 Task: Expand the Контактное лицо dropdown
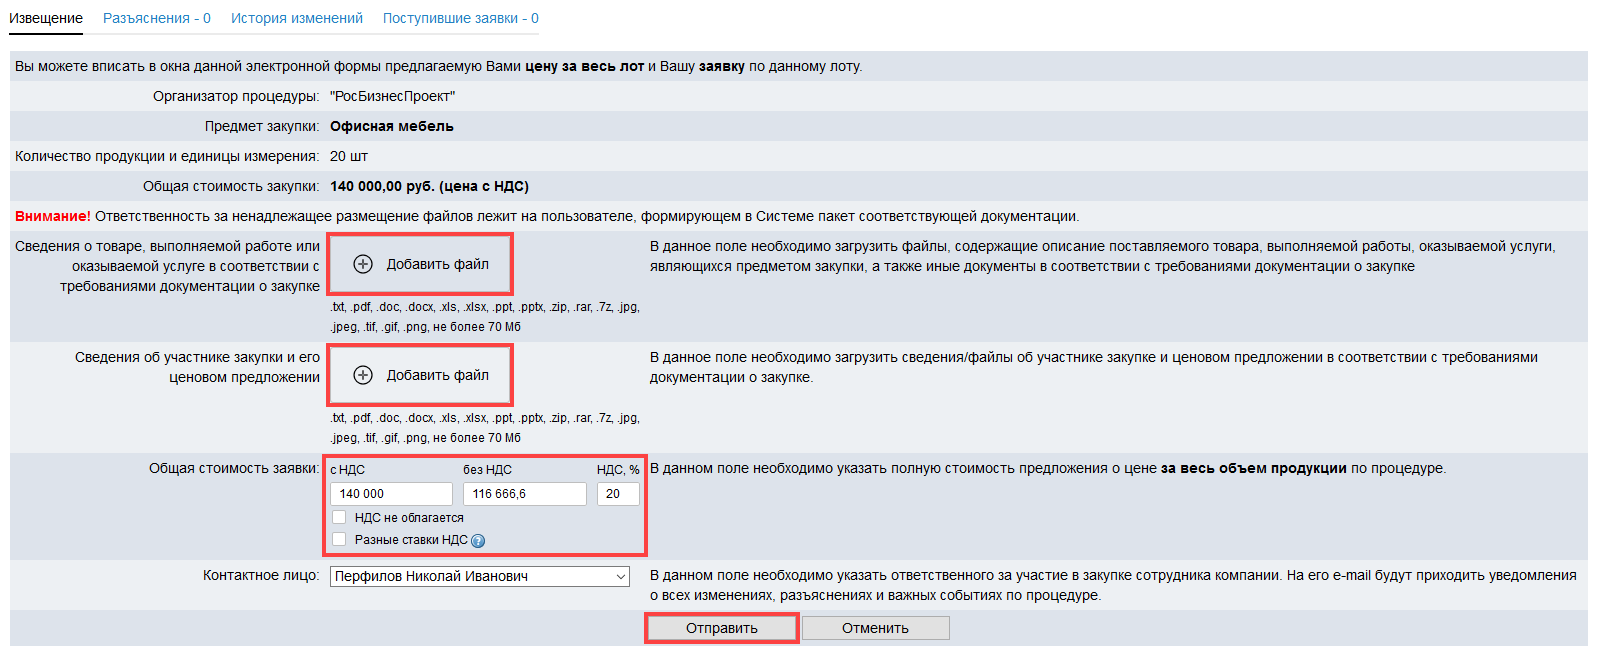coord(480,576)
